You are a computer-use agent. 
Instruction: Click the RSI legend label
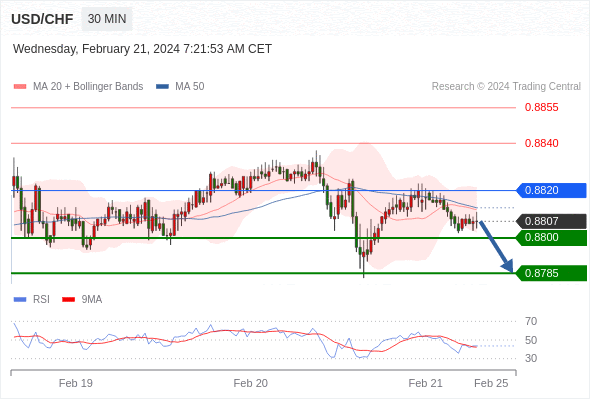coord(41,300)
